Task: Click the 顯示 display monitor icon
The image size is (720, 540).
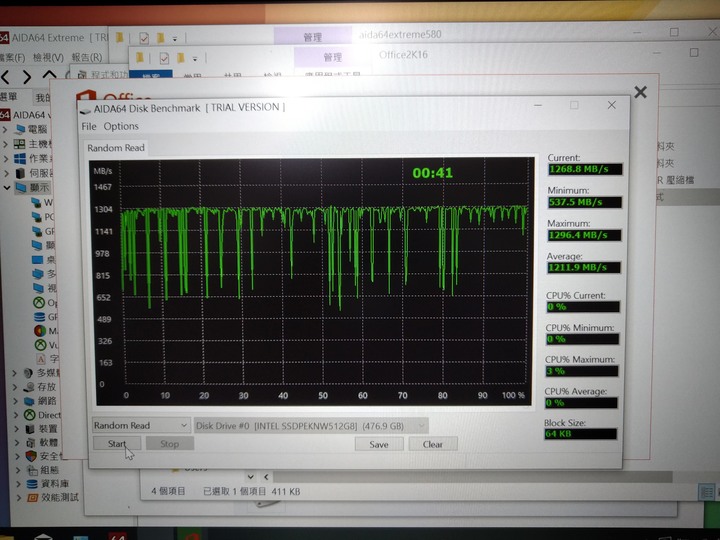Action: click(21, 187)
